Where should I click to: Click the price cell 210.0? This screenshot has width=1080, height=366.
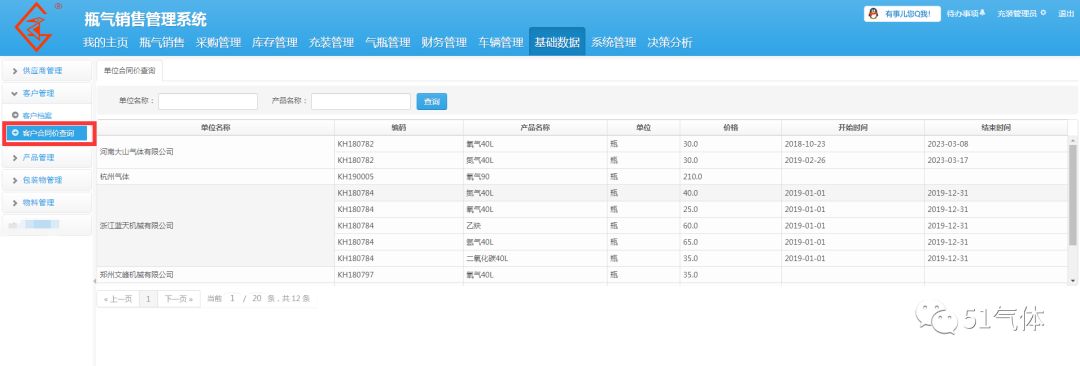coord(731,176)
